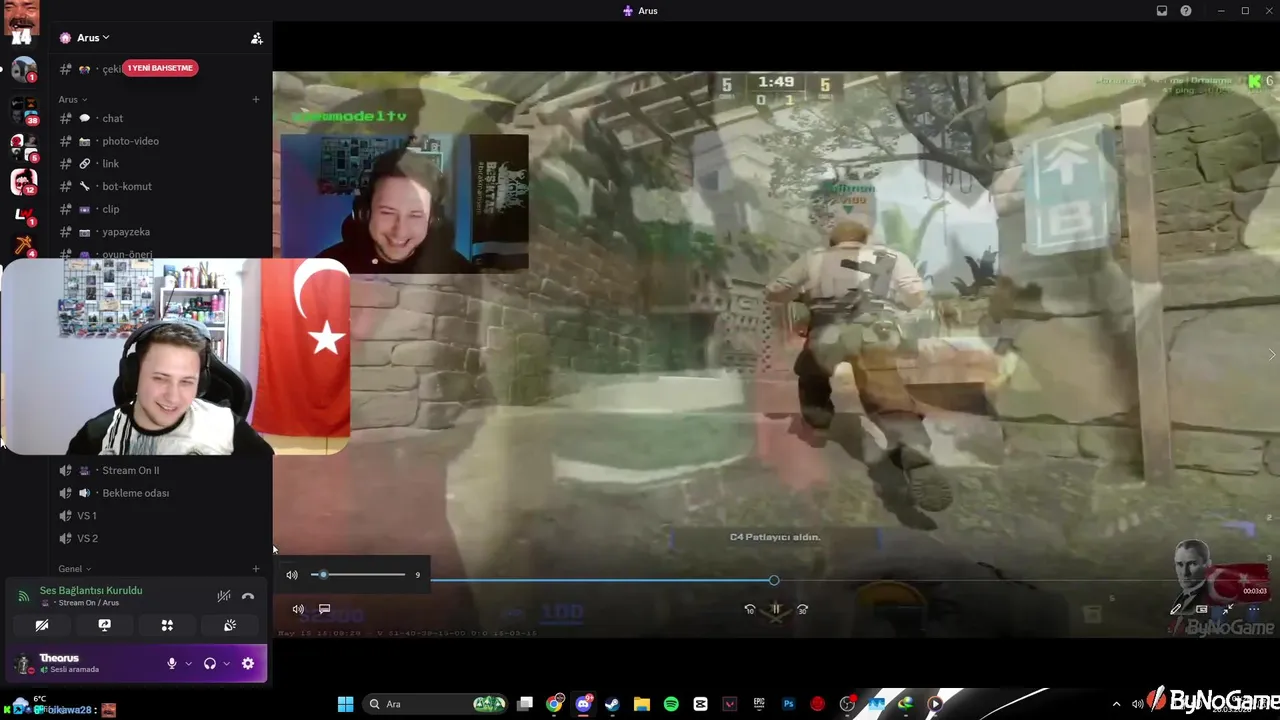1280x720 pixels.
Task: Click the 1 YENİ BAHSETME badge
Action: click(160, 68)
